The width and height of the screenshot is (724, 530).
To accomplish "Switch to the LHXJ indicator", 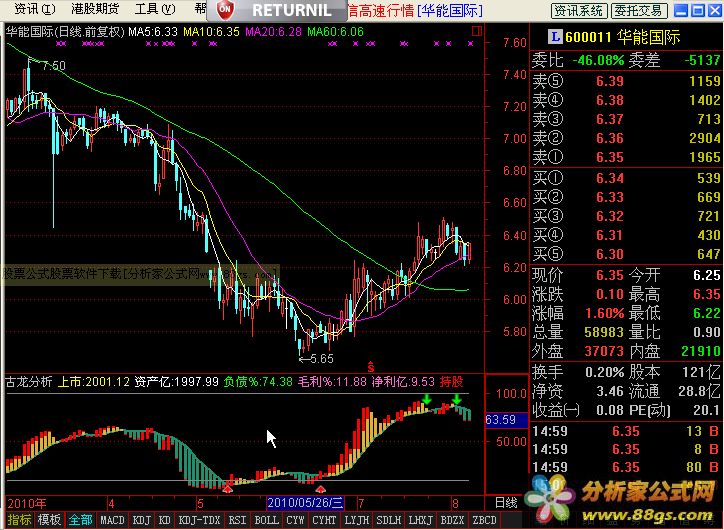I will point(421,520).
